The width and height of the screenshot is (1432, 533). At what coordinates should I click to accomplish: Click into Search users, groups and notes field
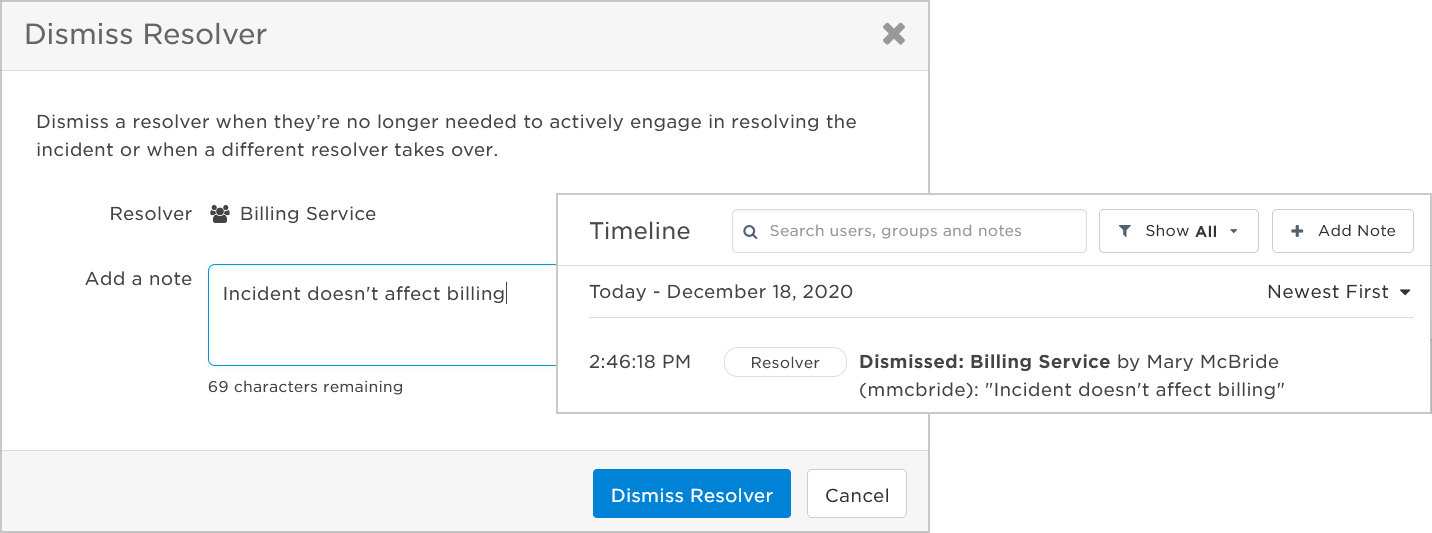pyautogui.click(x=909, y=231)
